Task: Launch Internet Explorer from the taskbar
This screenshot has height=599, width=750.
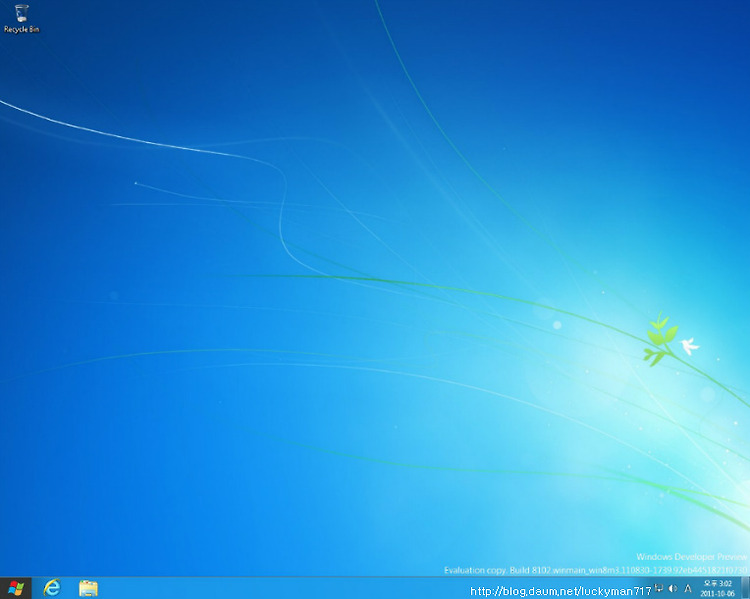Action: click(x=52, y=588)
